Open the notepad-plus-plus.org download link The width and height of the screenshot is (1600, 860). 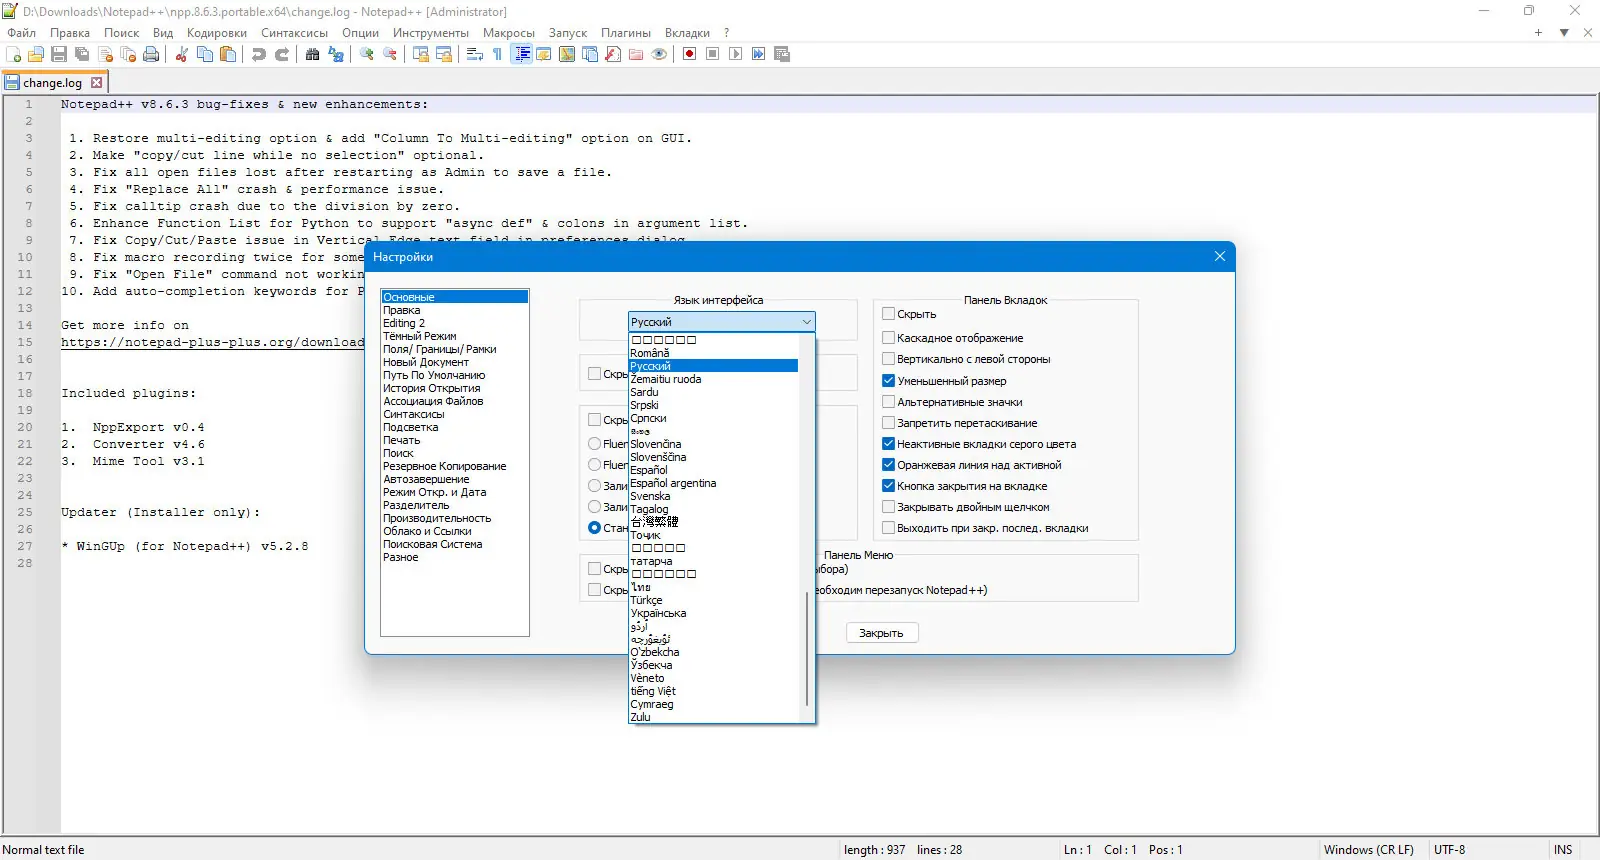click(212, 342)
